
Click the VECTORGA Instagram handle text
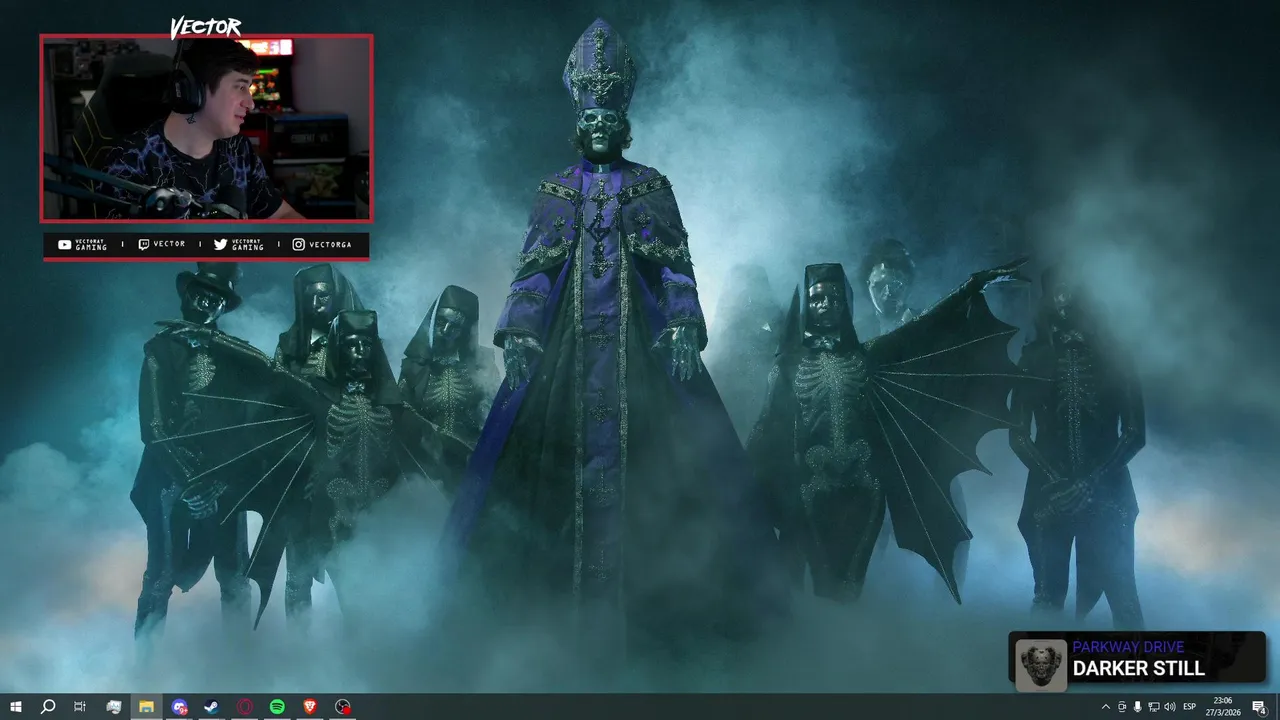[329, 244]
